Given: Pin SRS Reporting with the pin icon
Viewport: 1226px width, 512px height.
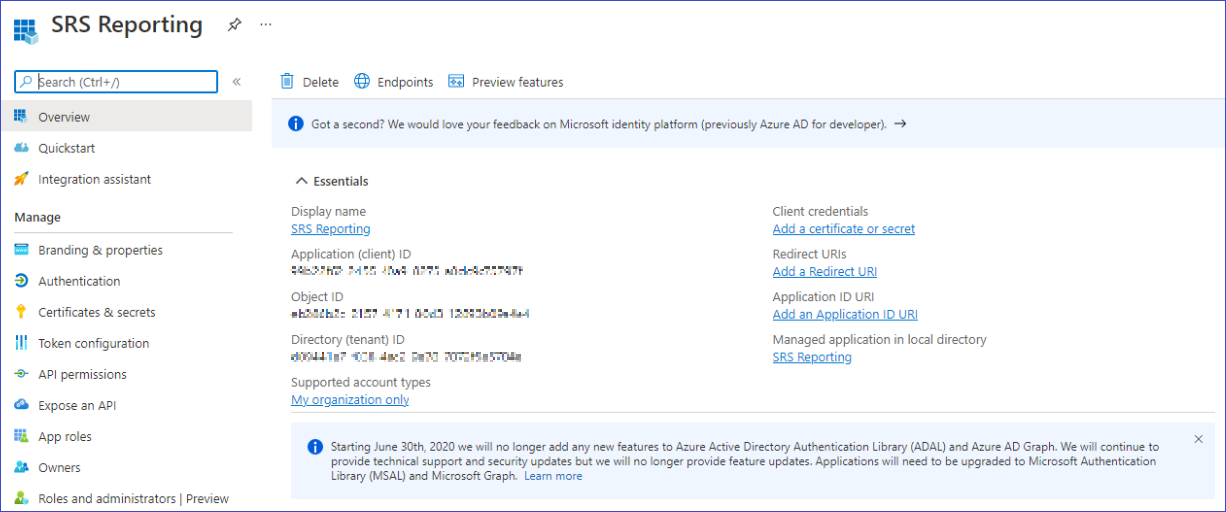Looking at the screenshot, I should click(234, 25).
